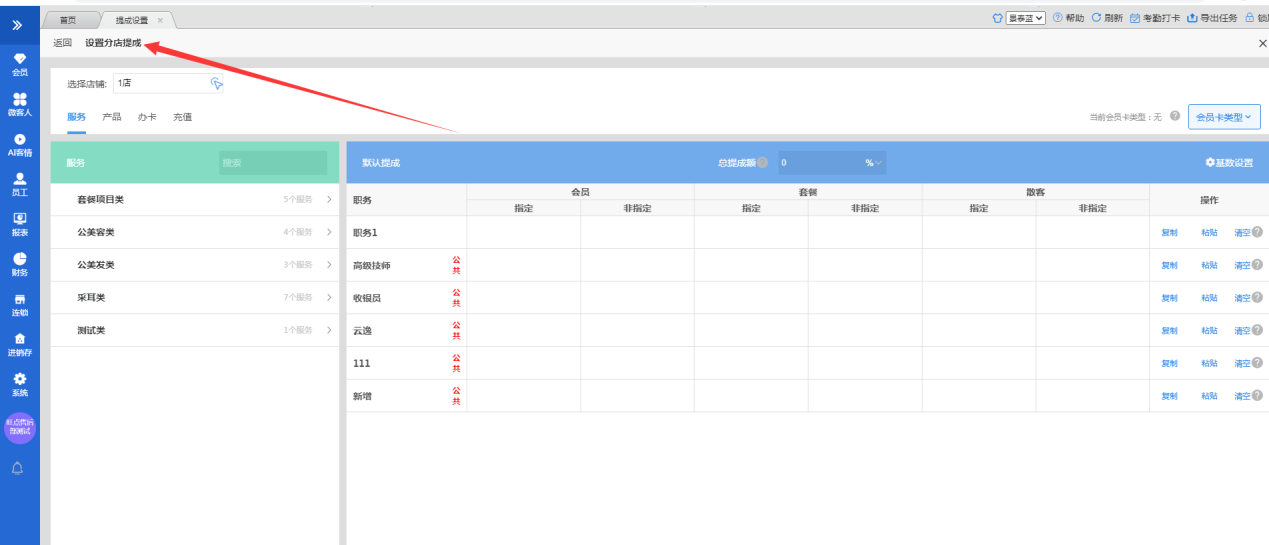The height and width of the screenshot is (545, 1269).
Task: Click the shirt skin theme icon
Action: pos(997,18)
